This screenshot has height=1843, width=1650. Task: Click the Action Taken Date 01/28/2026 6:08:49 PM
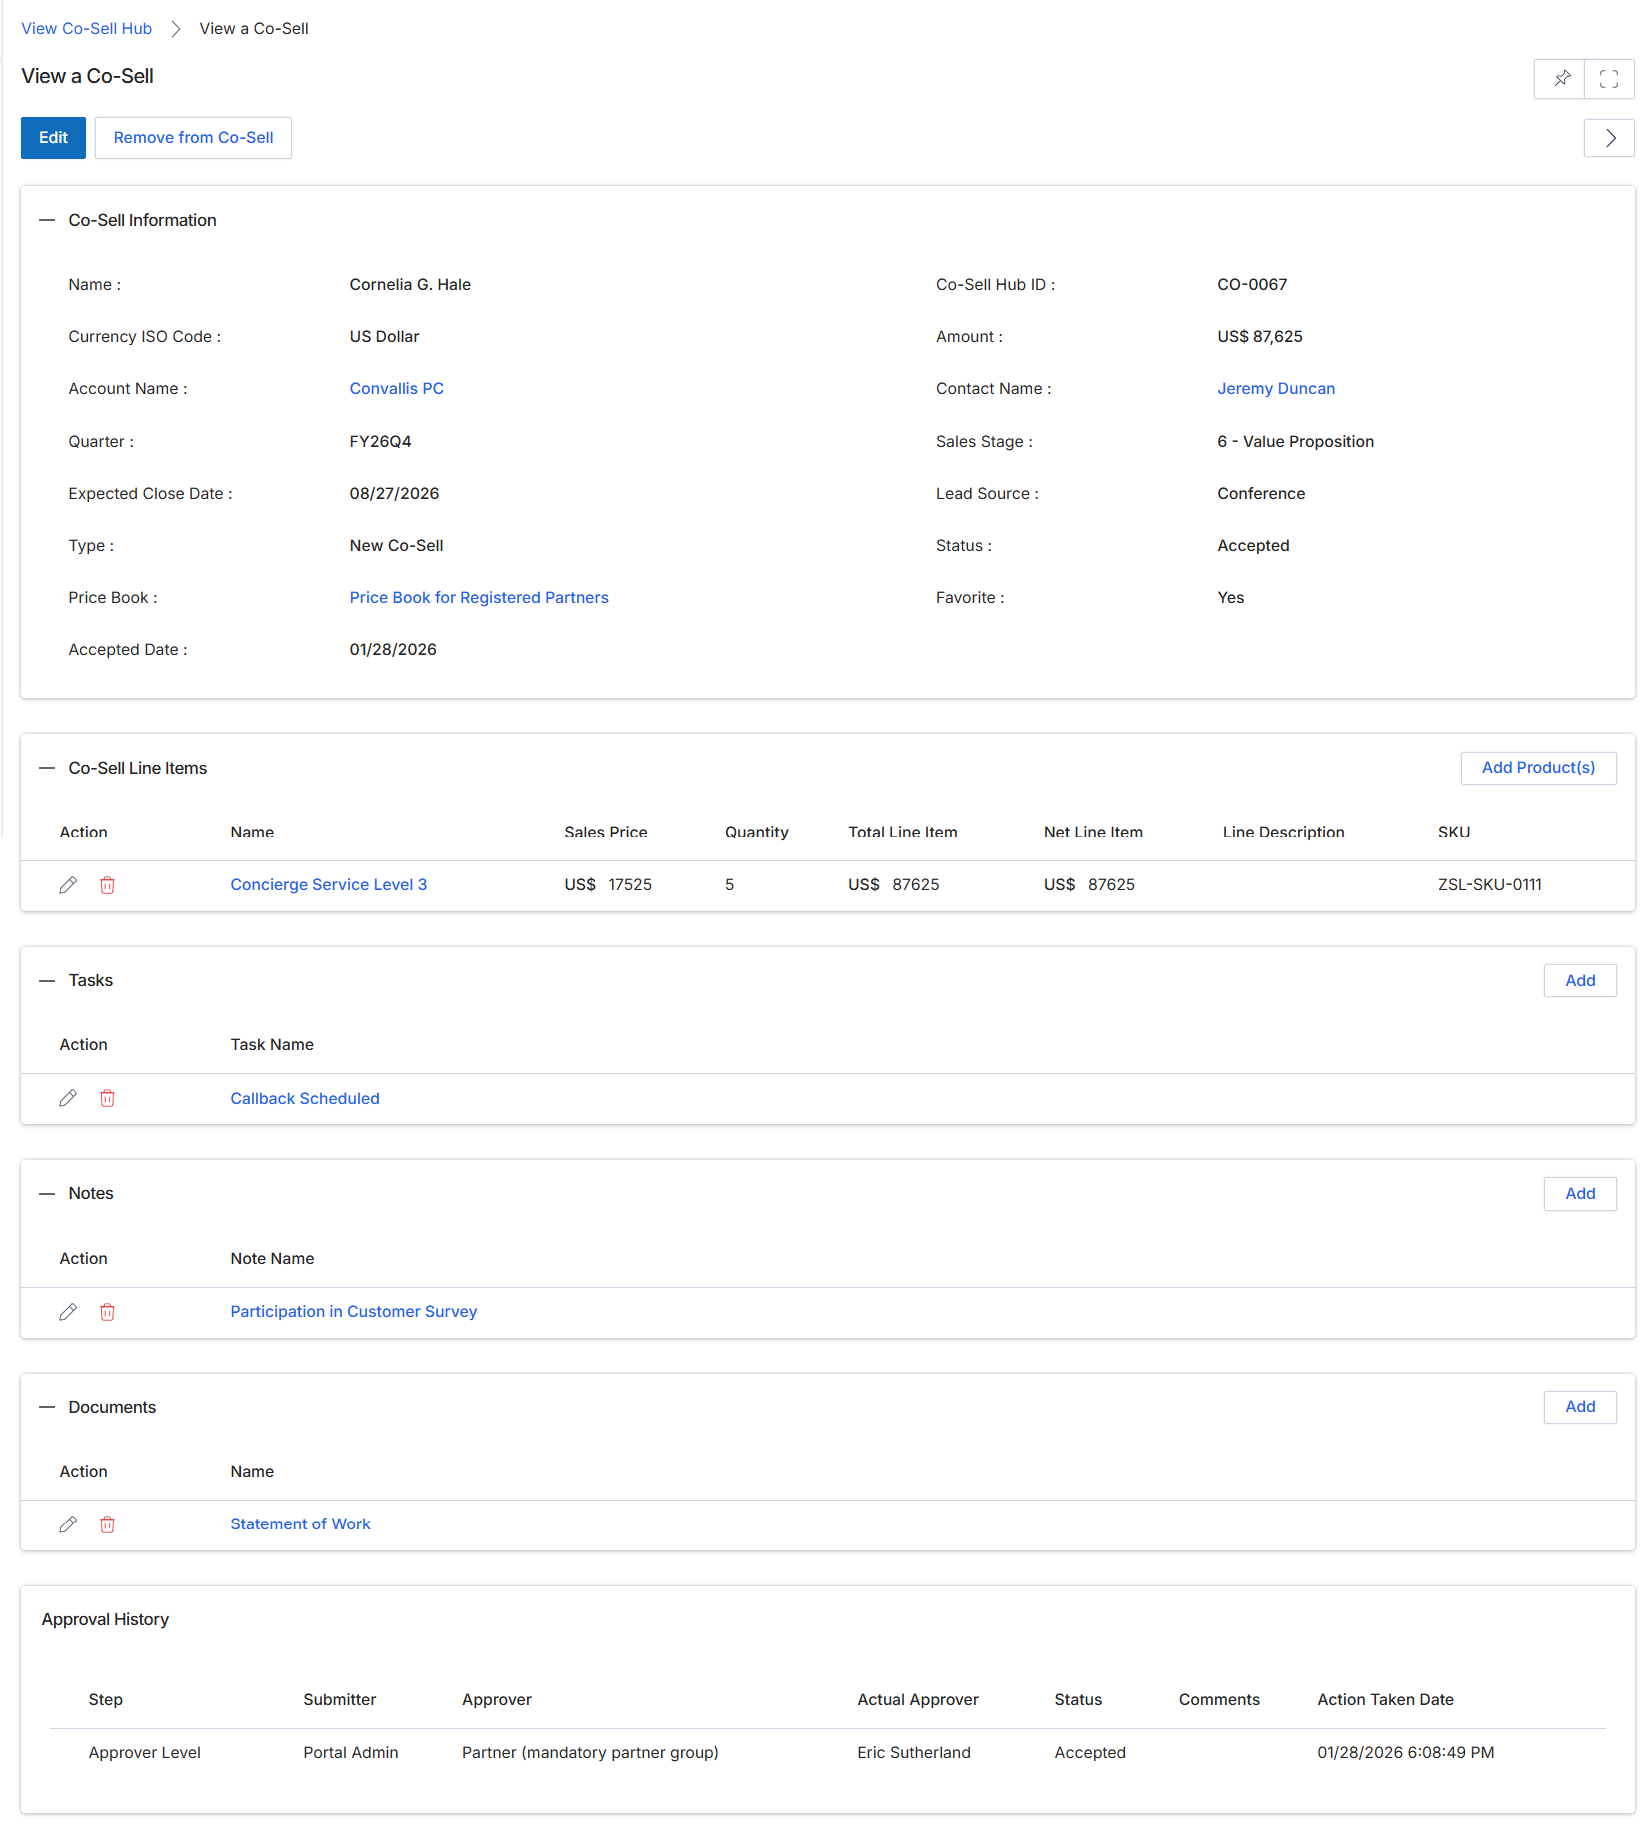pos(1405,1753)
